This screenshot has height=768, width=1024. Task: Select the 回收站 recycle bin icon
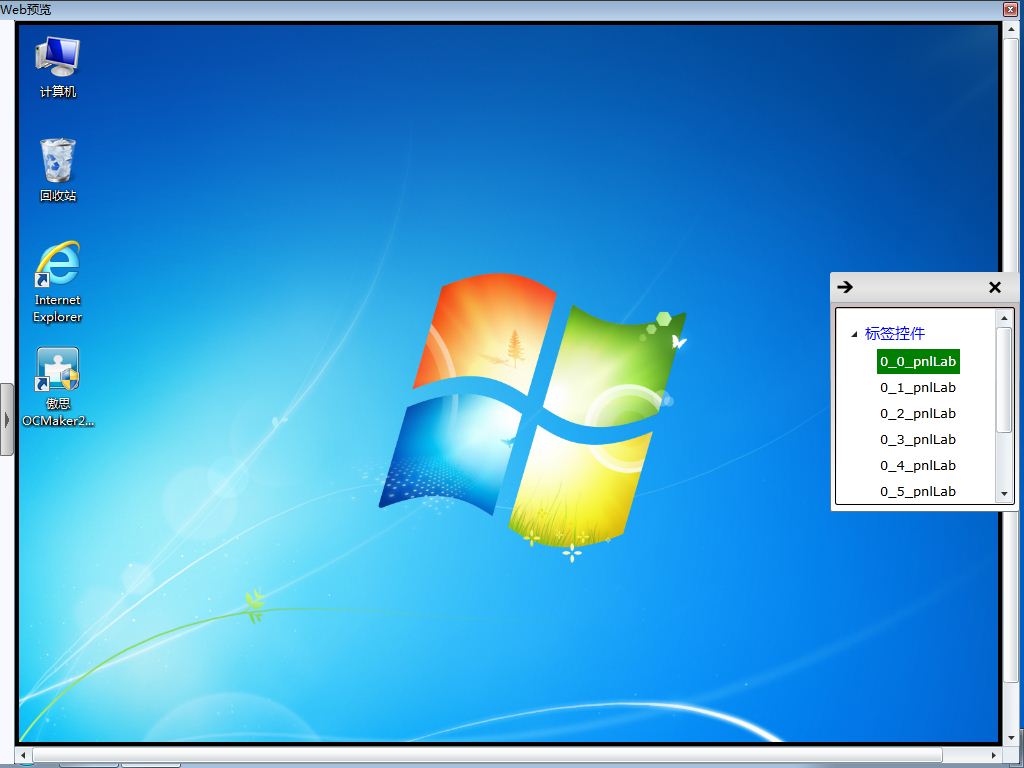(x=57, y=170)
